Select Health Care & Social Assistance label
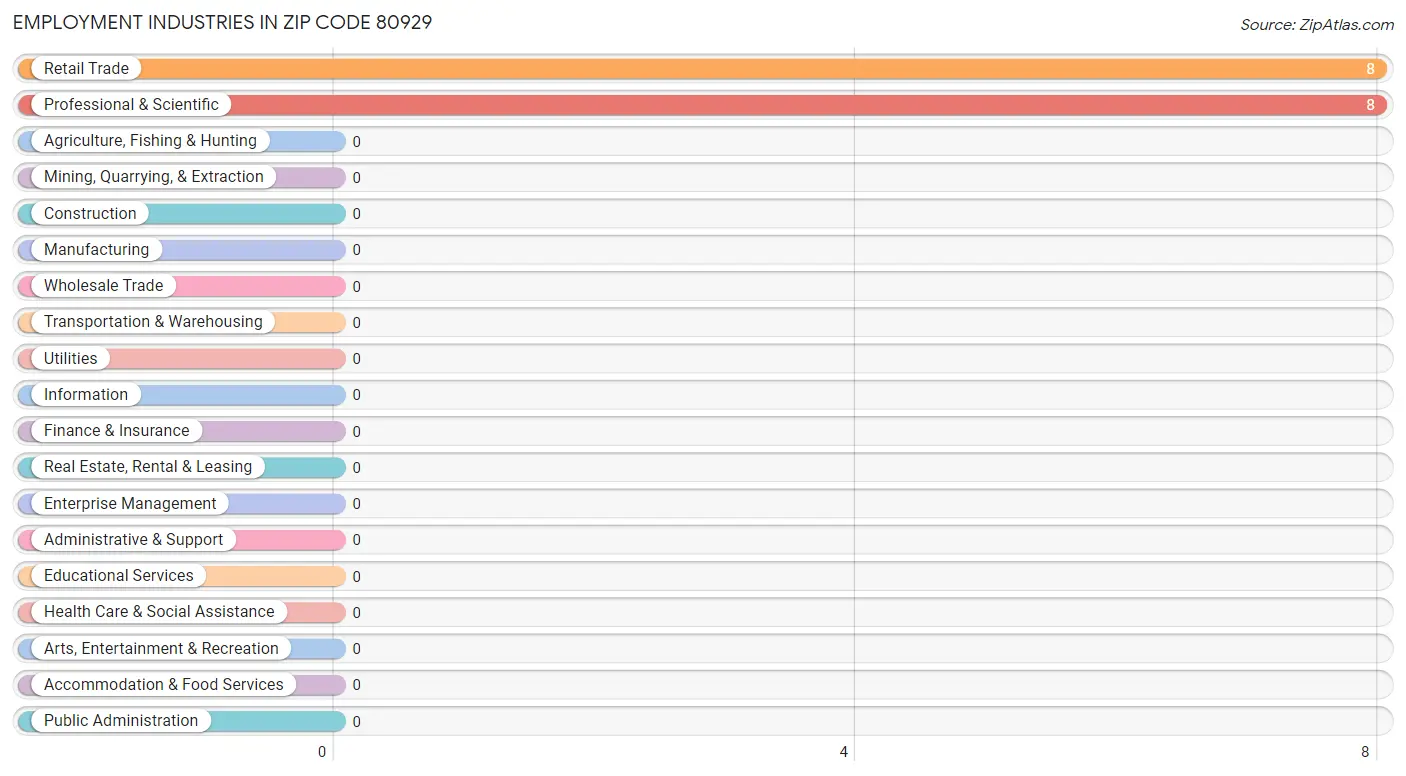 [159, 612]
